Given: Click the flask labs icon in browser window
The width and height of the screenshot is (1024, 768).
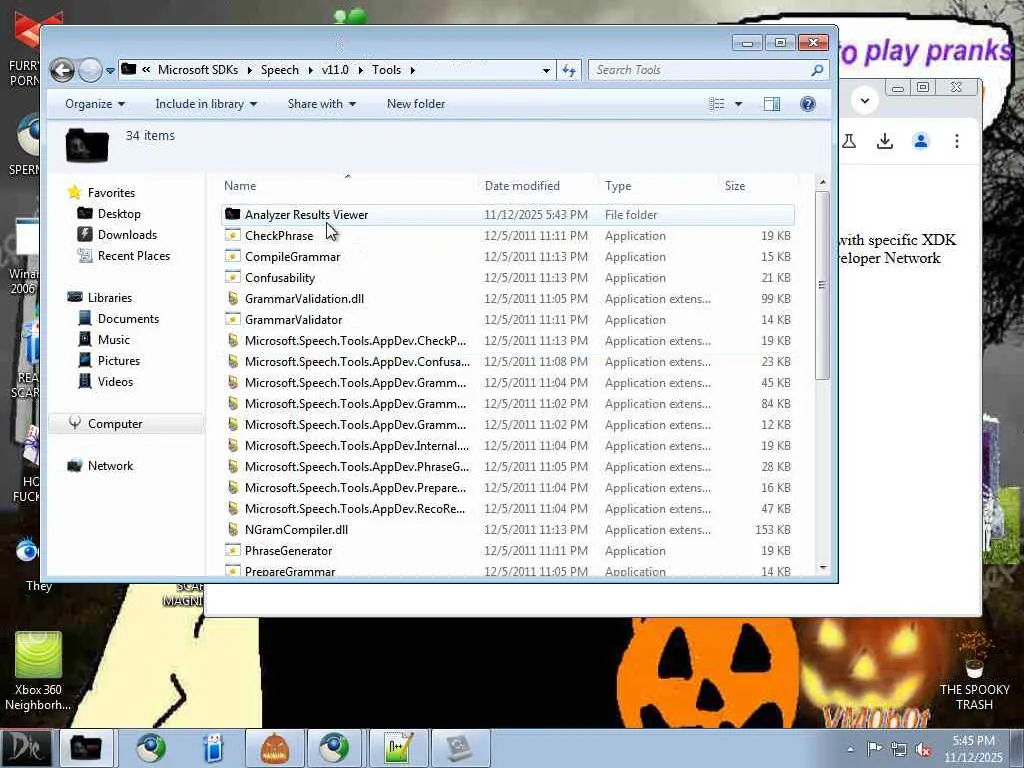Looking at the screenshot, I should click(849, 140).
